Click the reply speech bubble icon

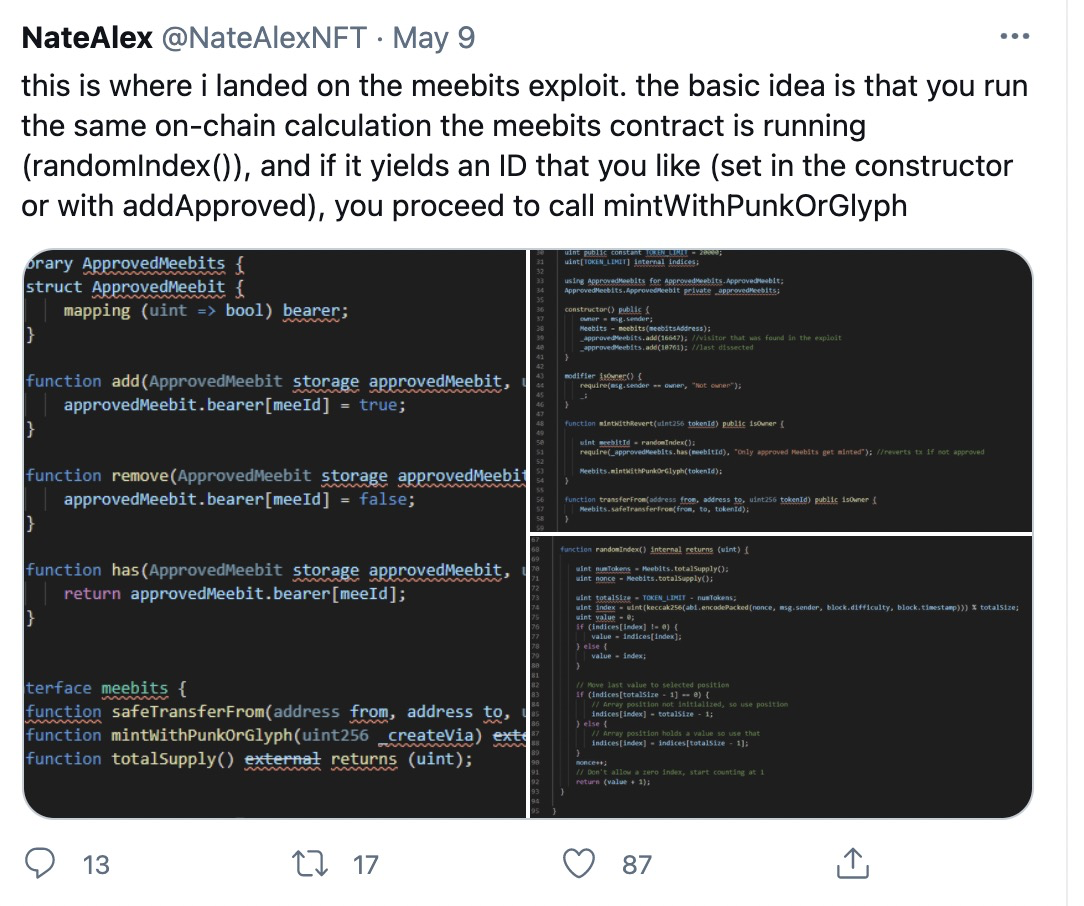point(42,863)
